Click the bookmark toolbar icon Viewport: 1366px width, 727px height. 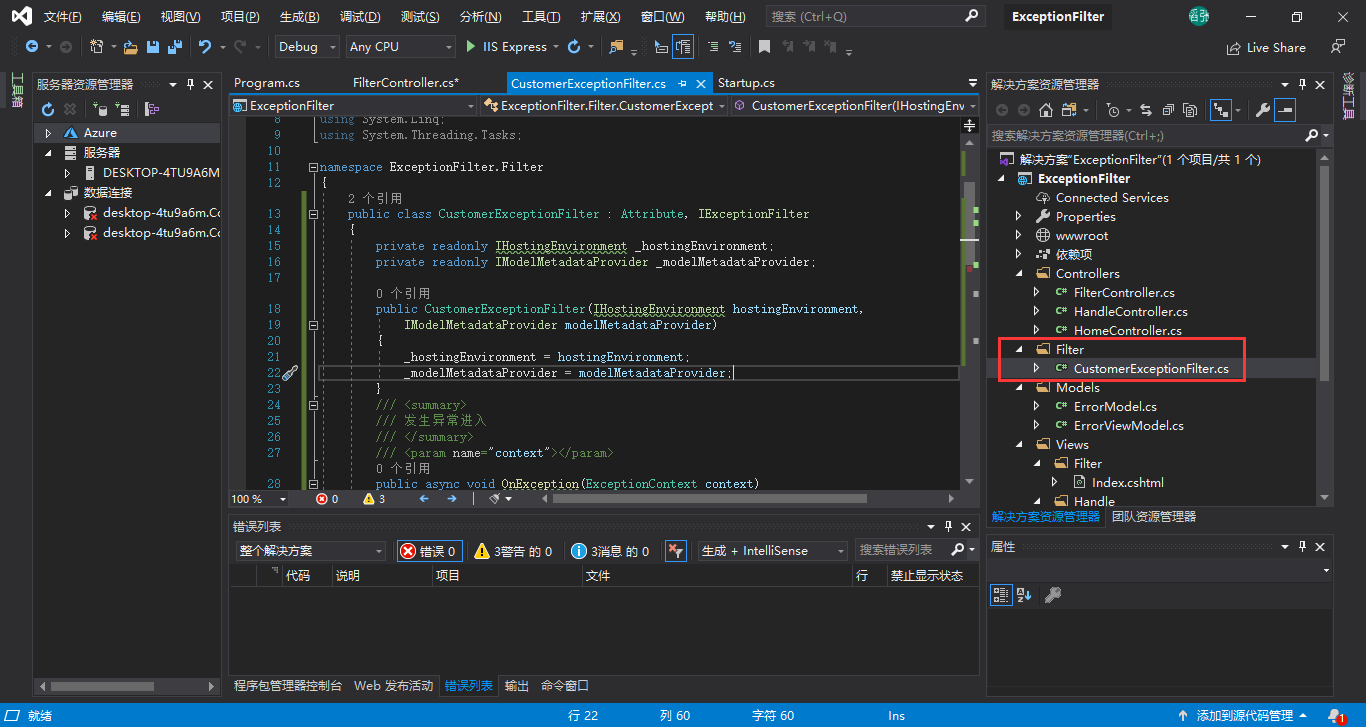point(764,47)
